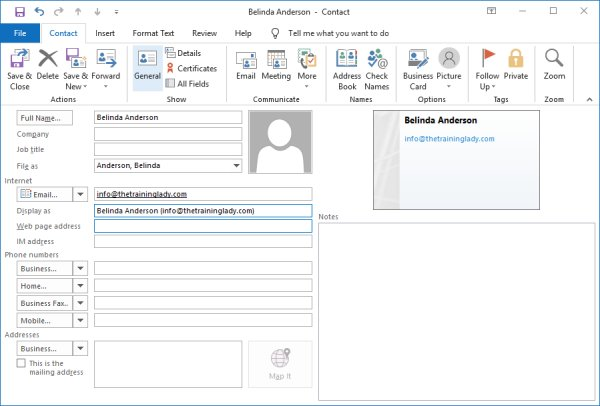Go to the previous item using the up arrow
Image resolution: width=600 pixels, height=406 pixels.
(x=78, y=12)
